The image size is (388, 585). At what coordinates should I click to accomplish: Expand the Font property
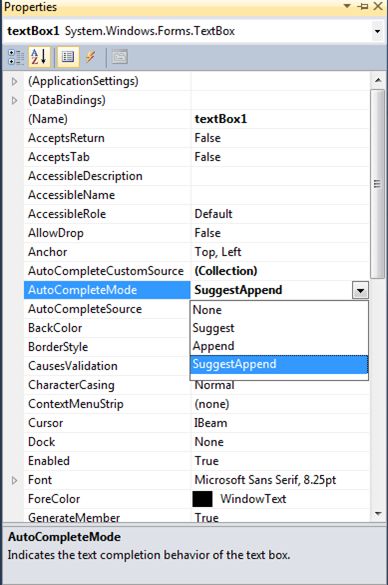(14, 480)
